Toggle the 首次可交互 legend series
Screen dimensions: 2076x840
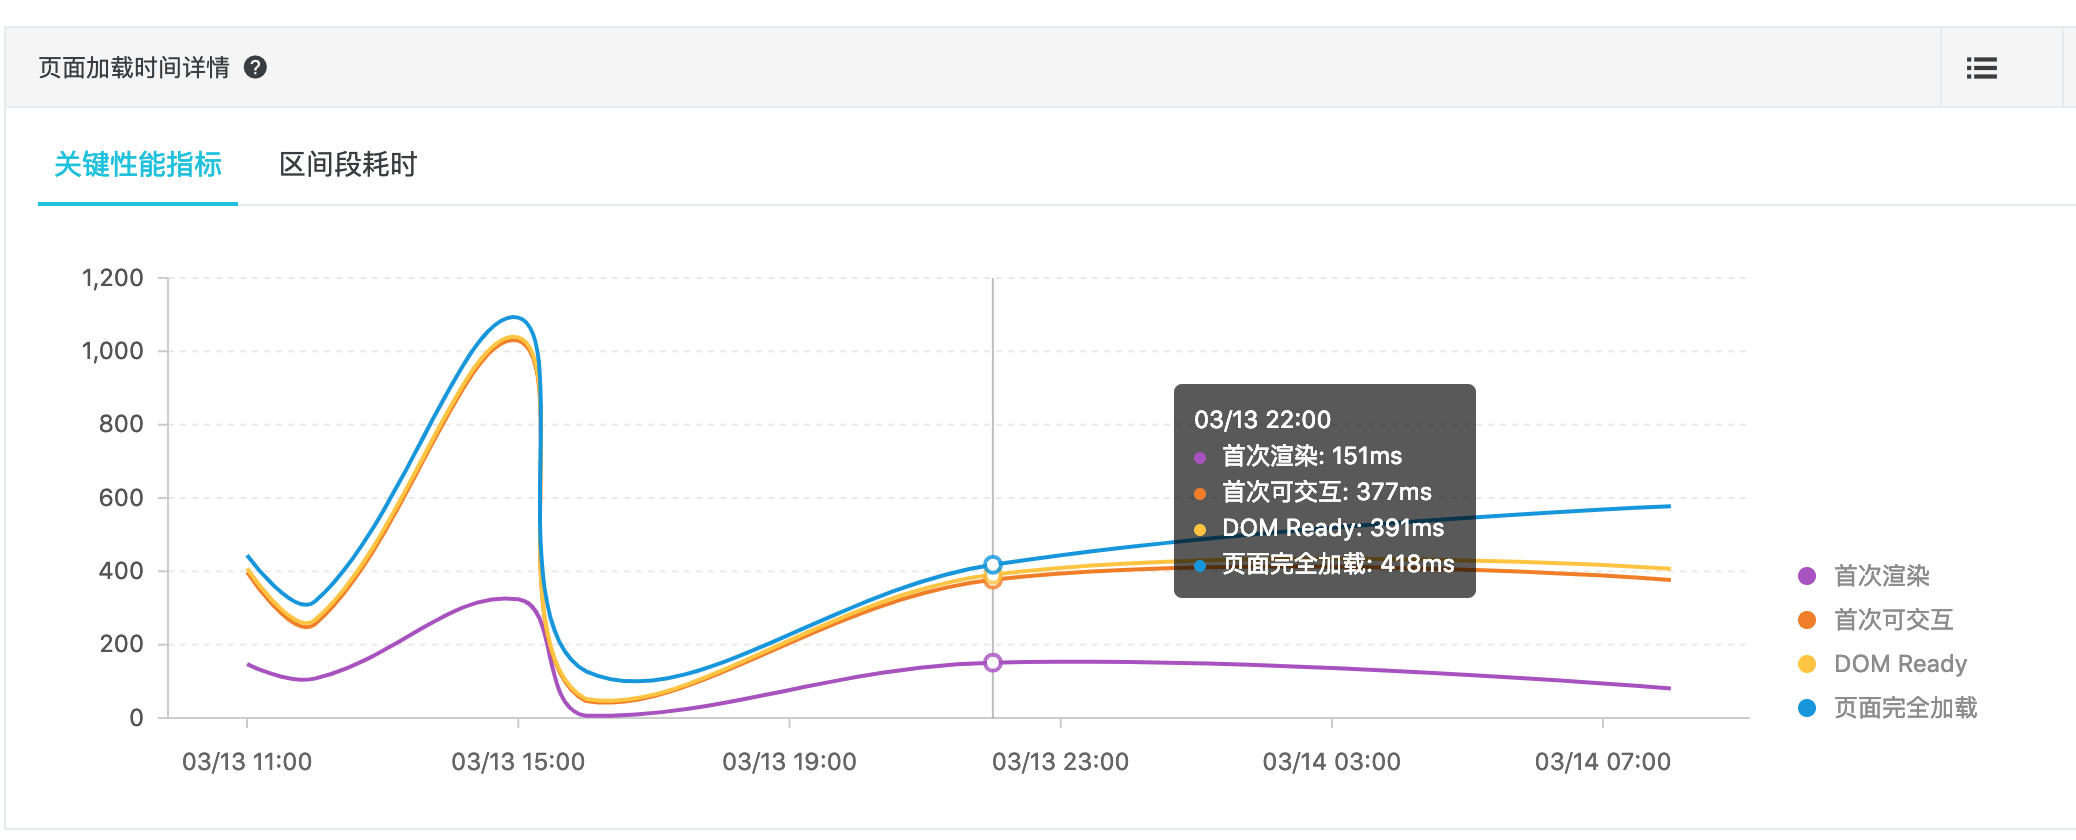pos(1876,620)
